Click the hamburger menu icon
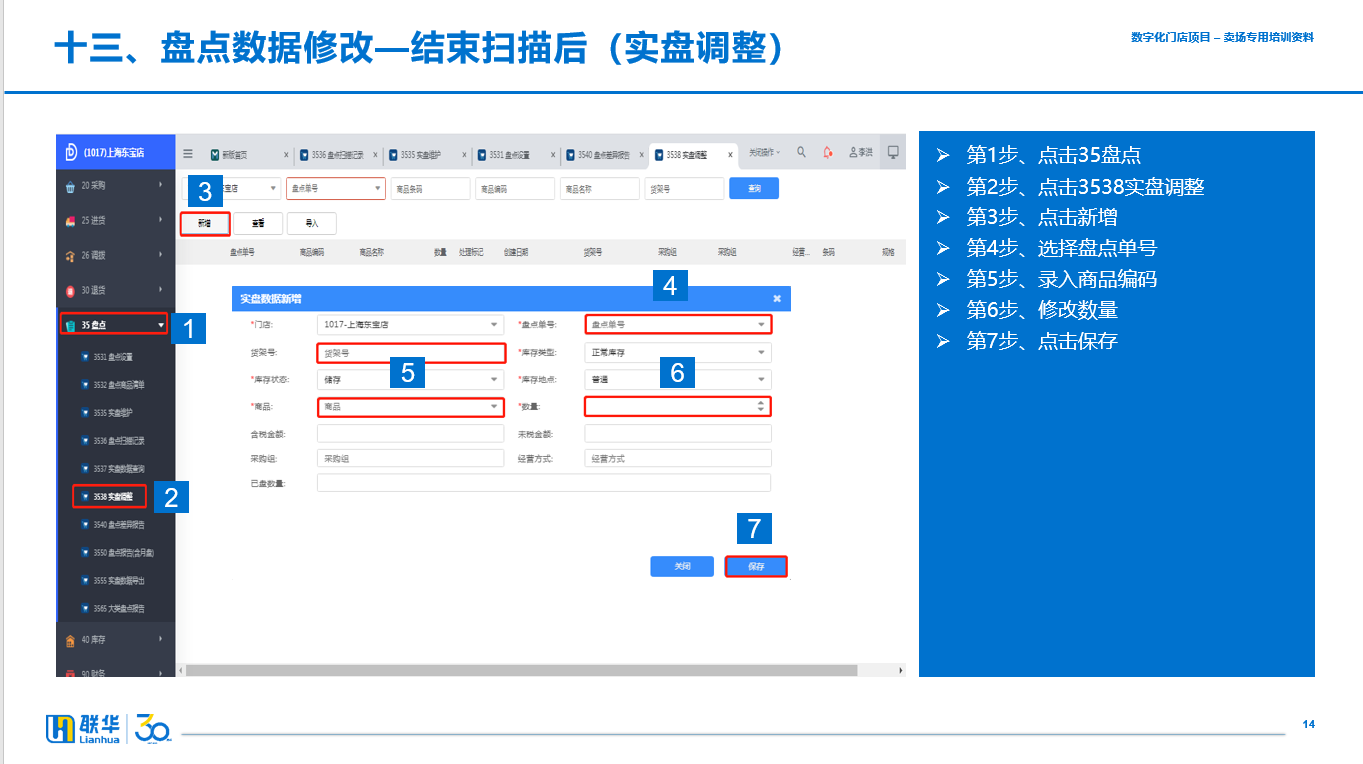Viewport: 1363px width, 764px height. pyautogui.click(x=188, y=153)
